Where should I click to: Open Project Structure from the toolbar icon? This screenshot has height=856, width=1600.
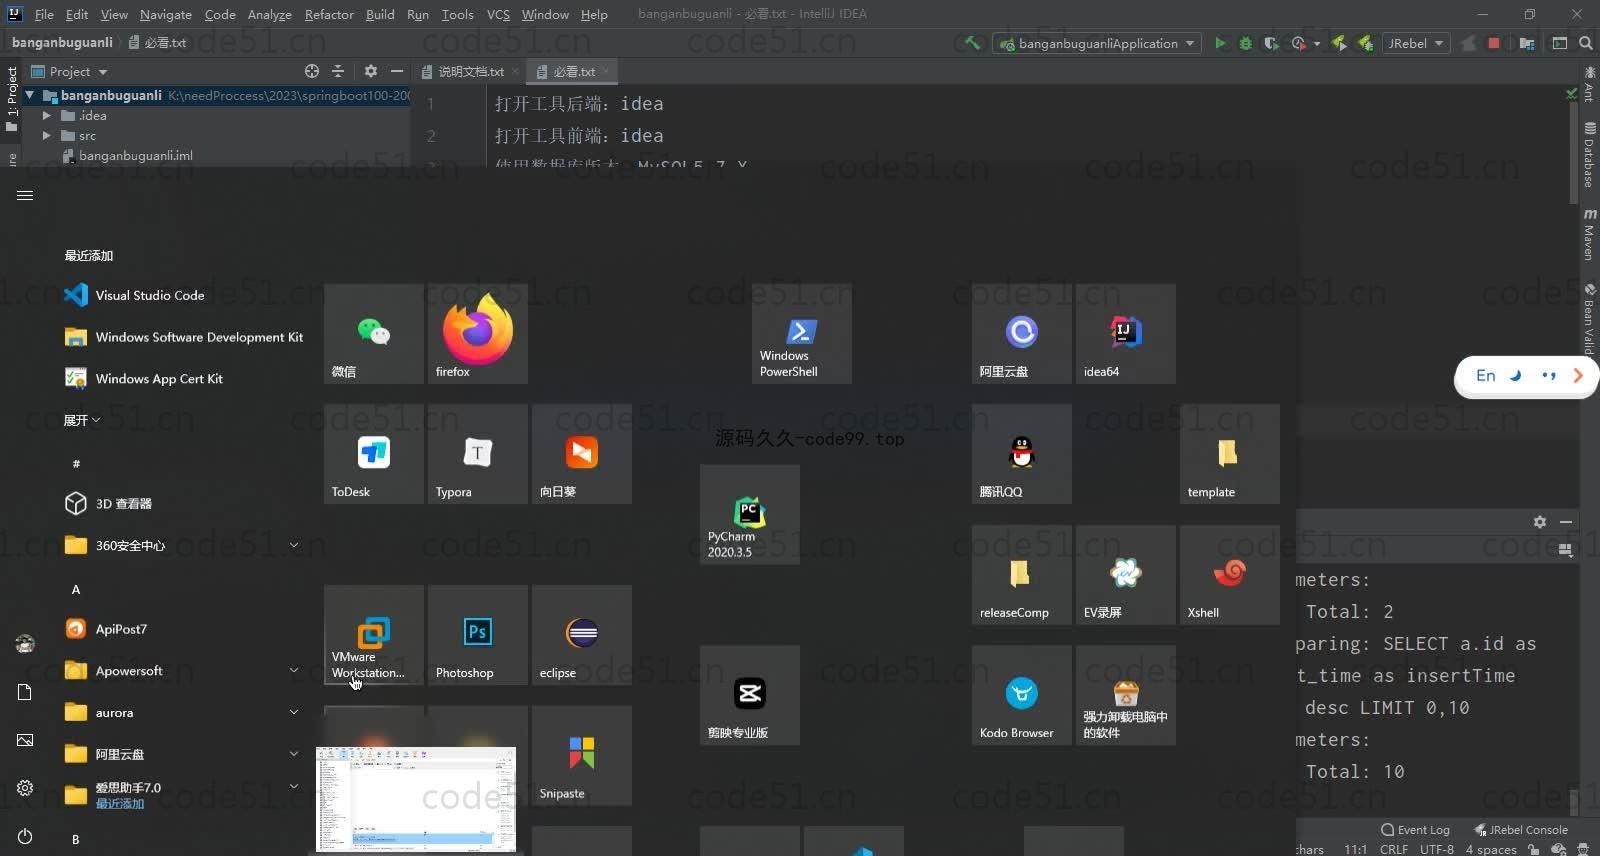(x=1526, y=43)
